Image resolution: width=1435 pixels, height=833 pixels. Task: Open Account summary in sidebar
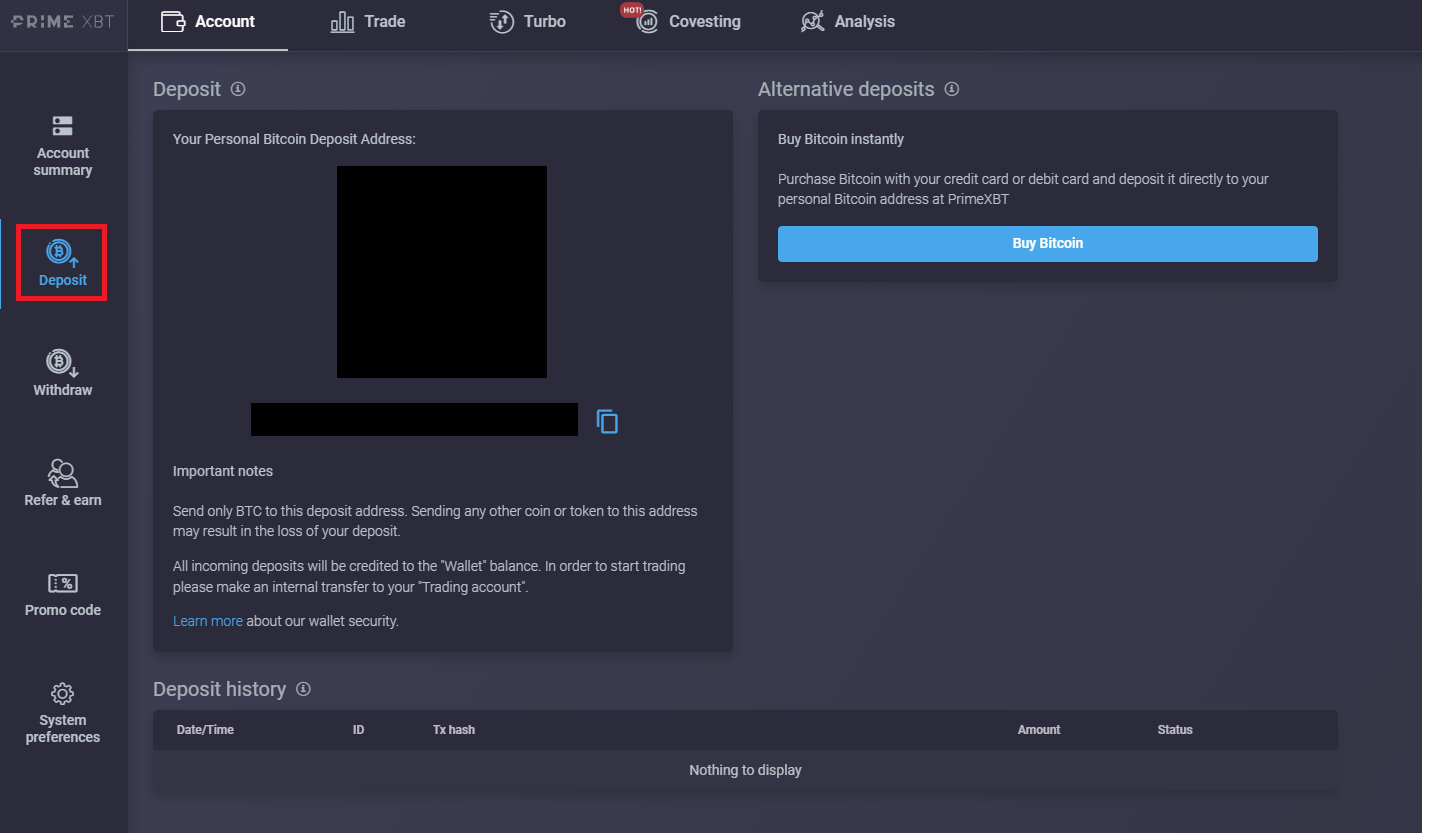(x=63, y=146)
